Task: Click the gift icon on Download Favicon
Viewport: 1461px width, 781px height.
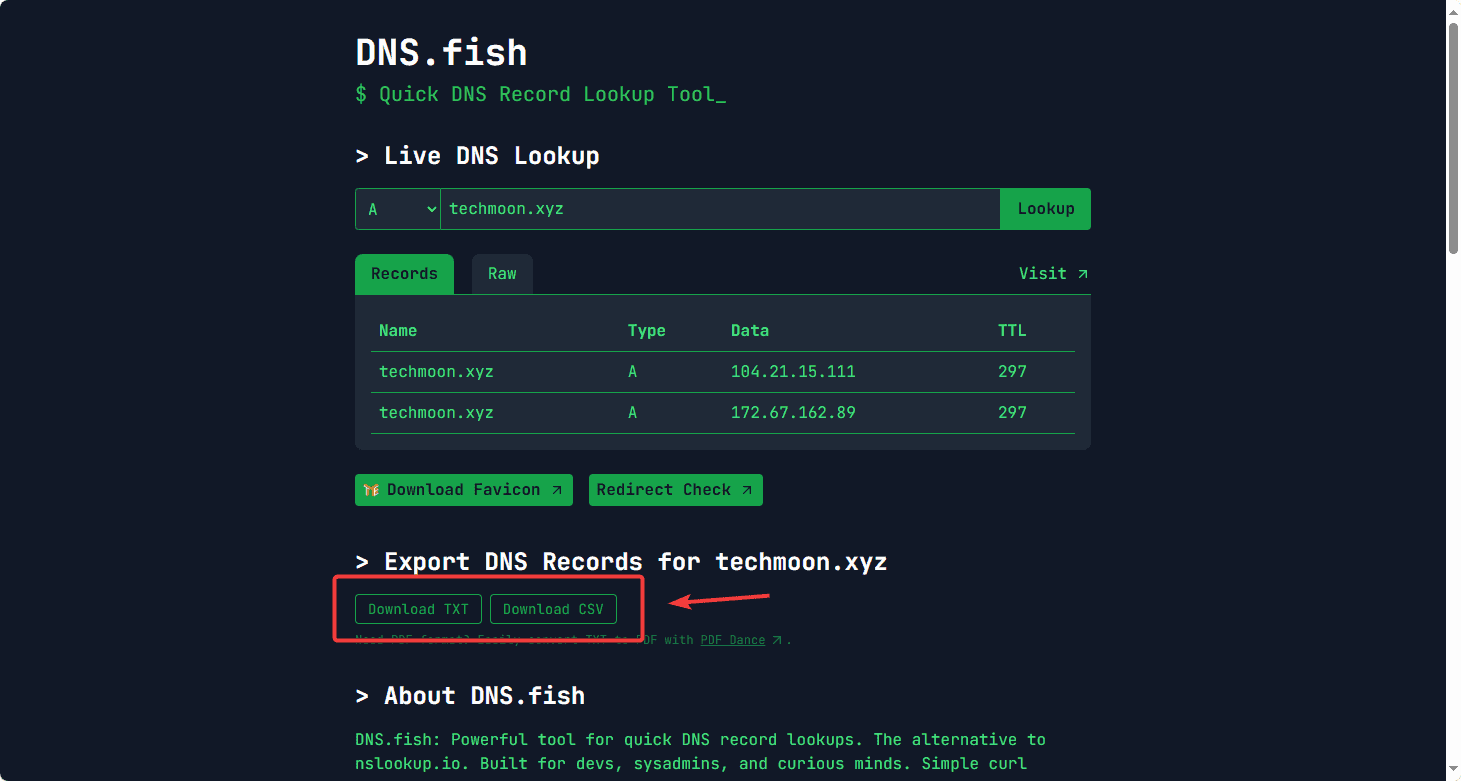Action: pyautogui.click(x=372, y=490)
